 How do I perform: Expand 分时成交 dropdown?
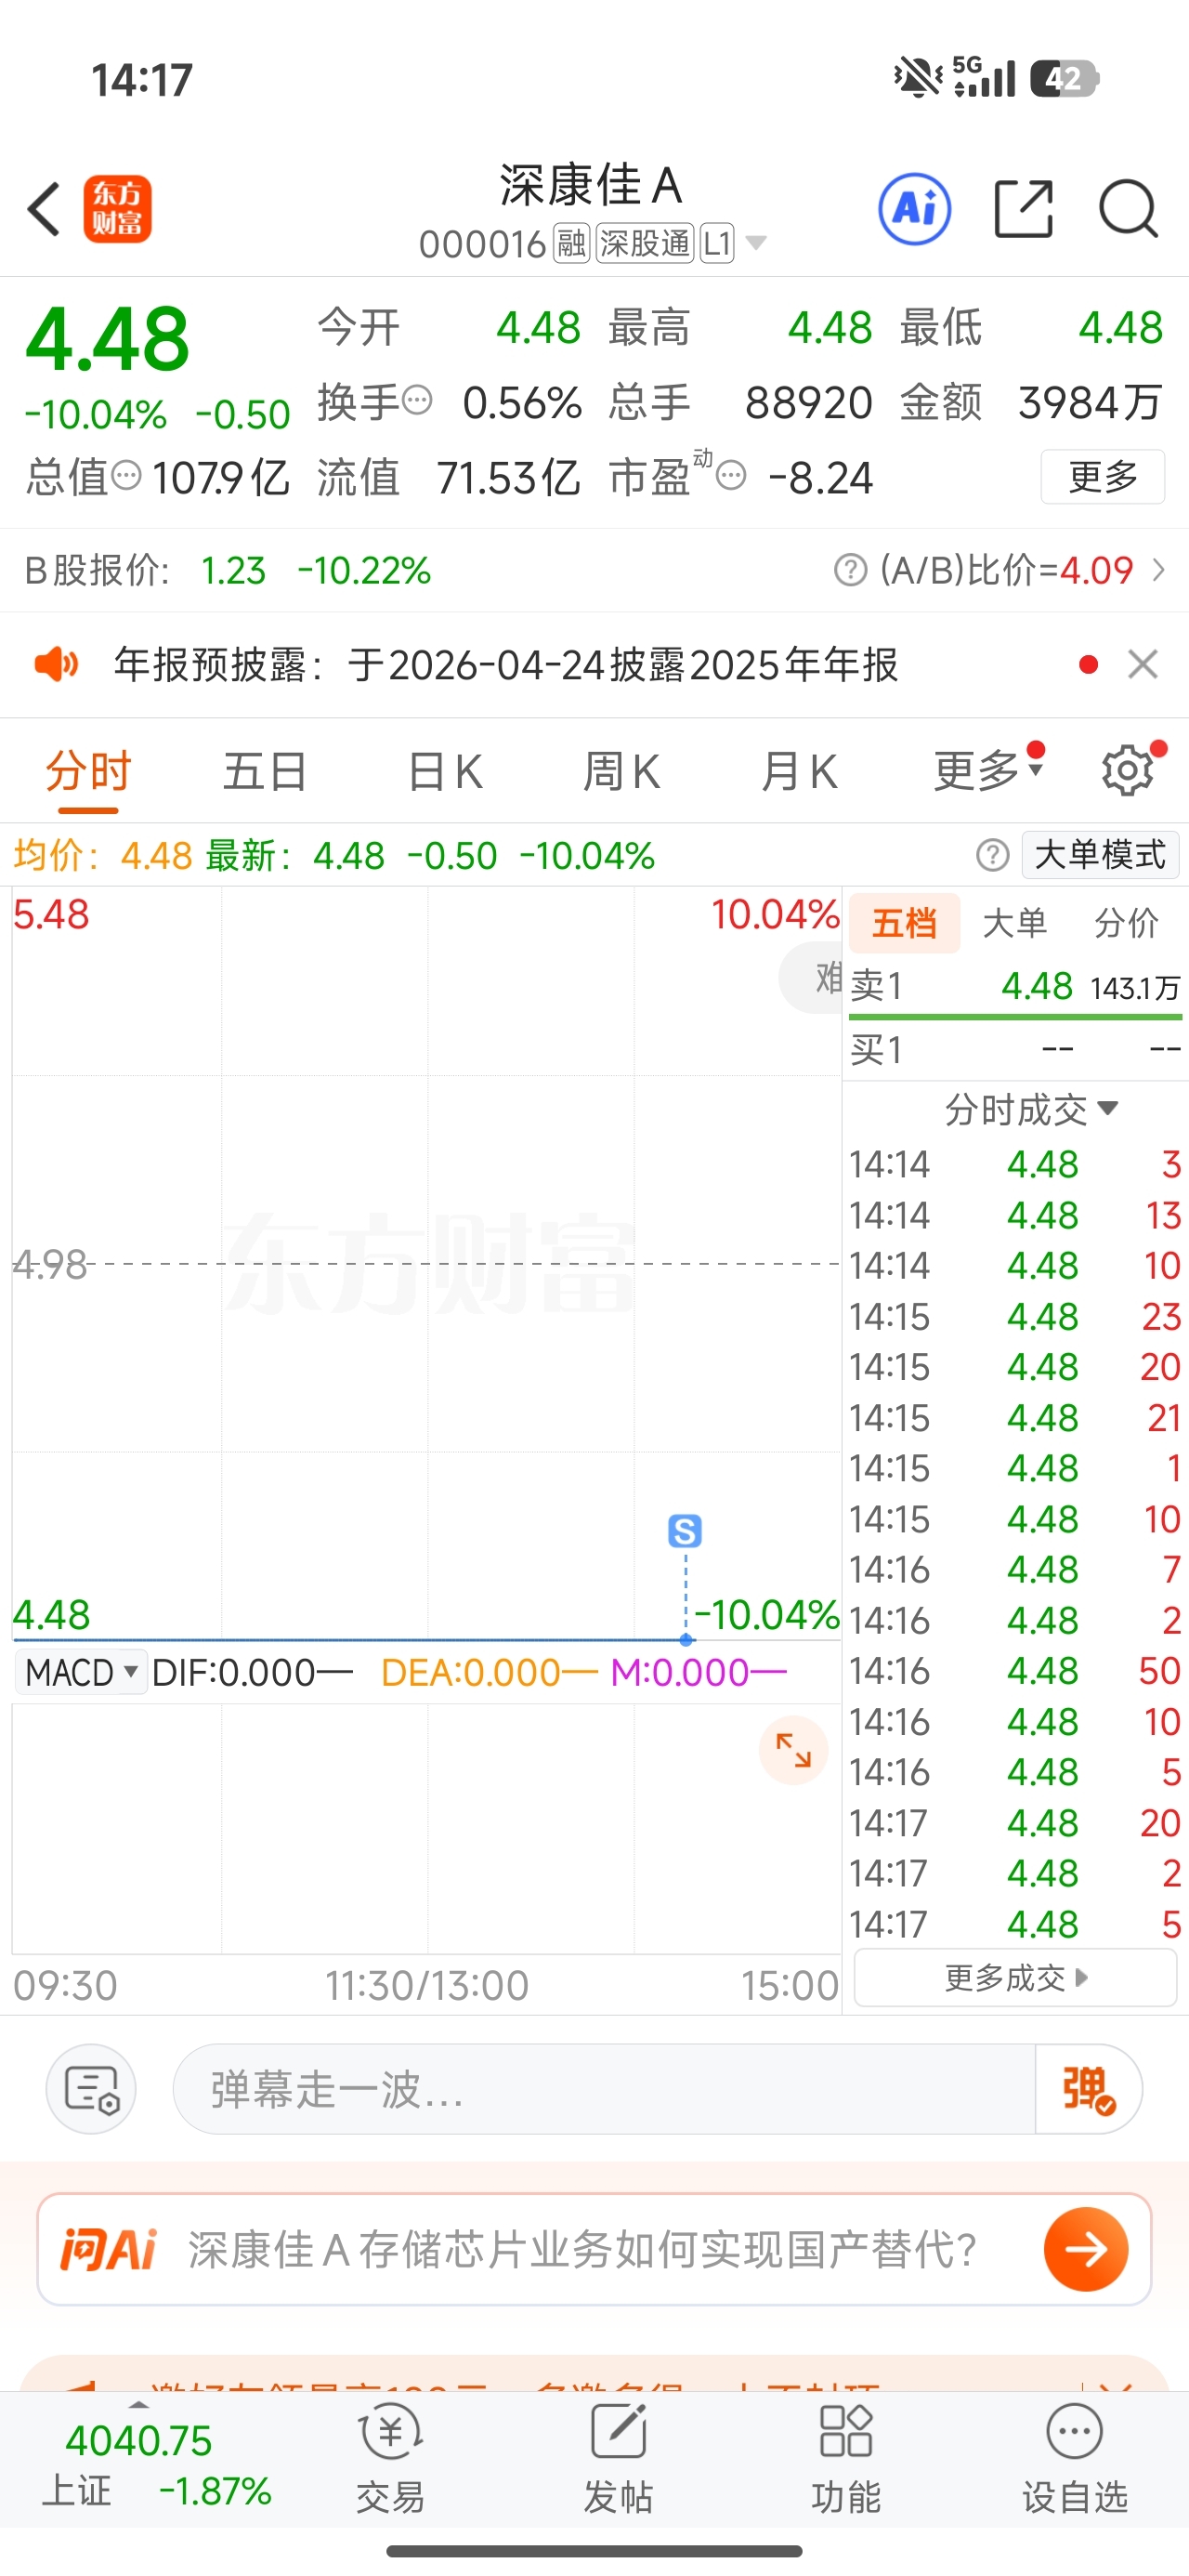coord(1031,1109)
